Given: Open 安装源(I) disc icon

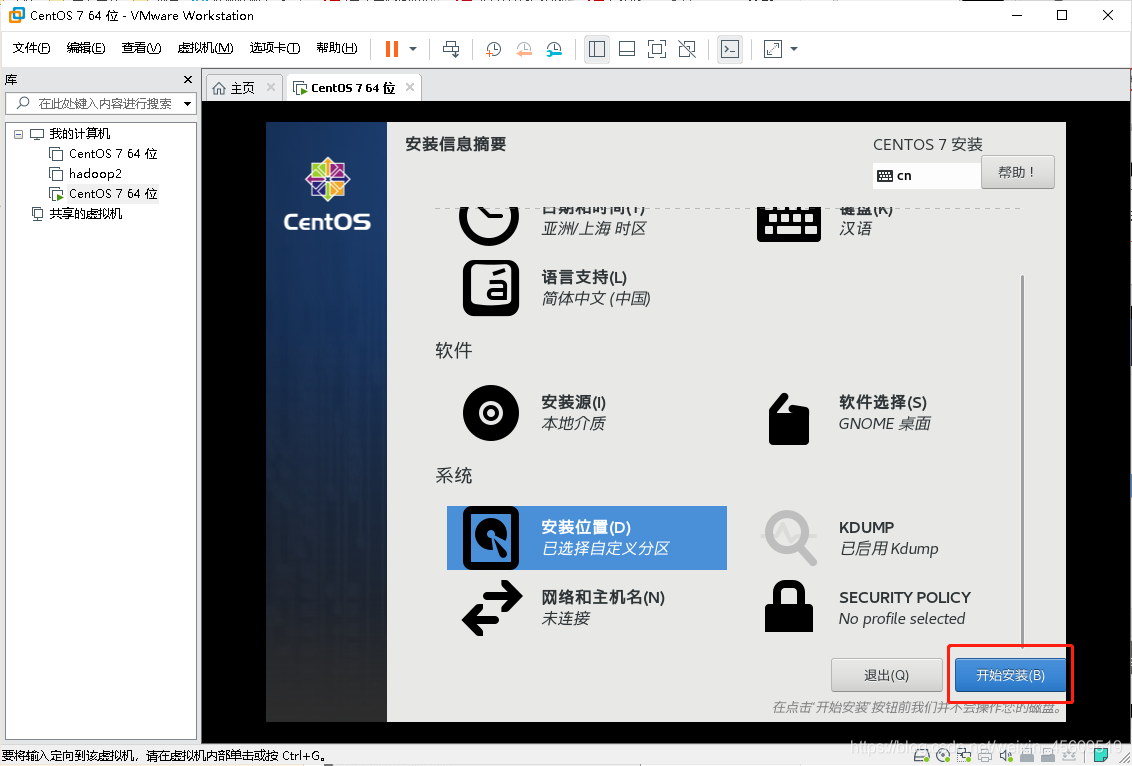Looking at the screenshot, I should click(x=491, y=413).
